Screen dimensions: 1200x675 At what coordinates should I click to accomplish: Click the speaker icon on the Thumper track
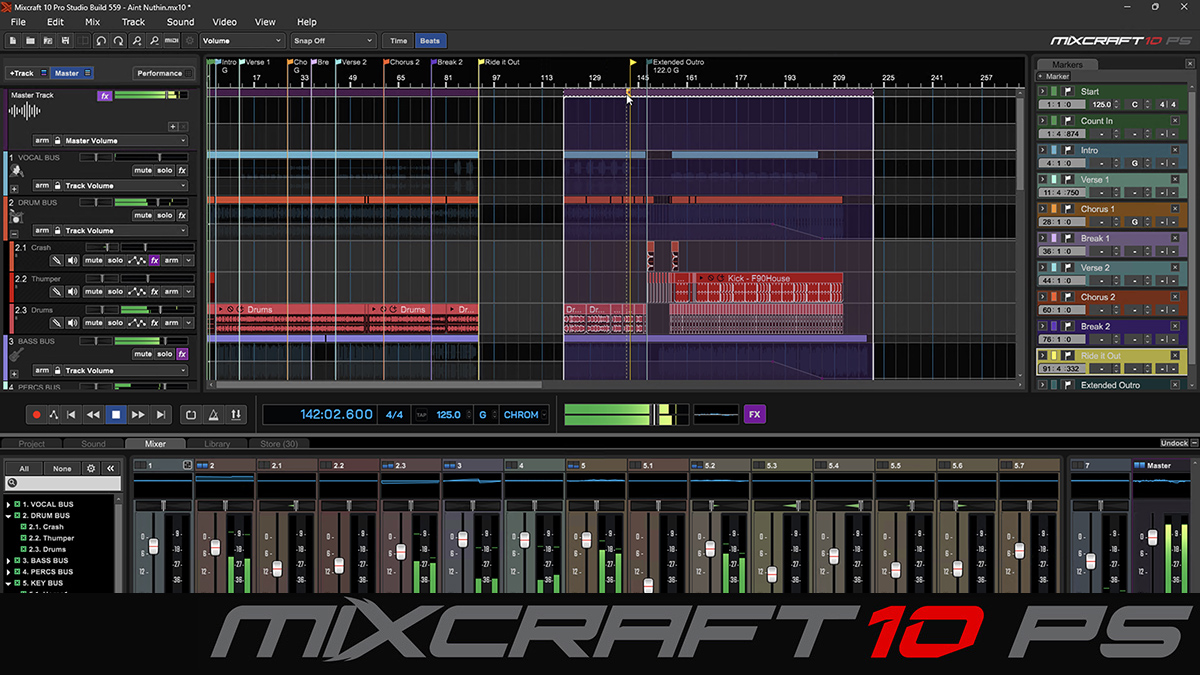[x=73, y=291]
